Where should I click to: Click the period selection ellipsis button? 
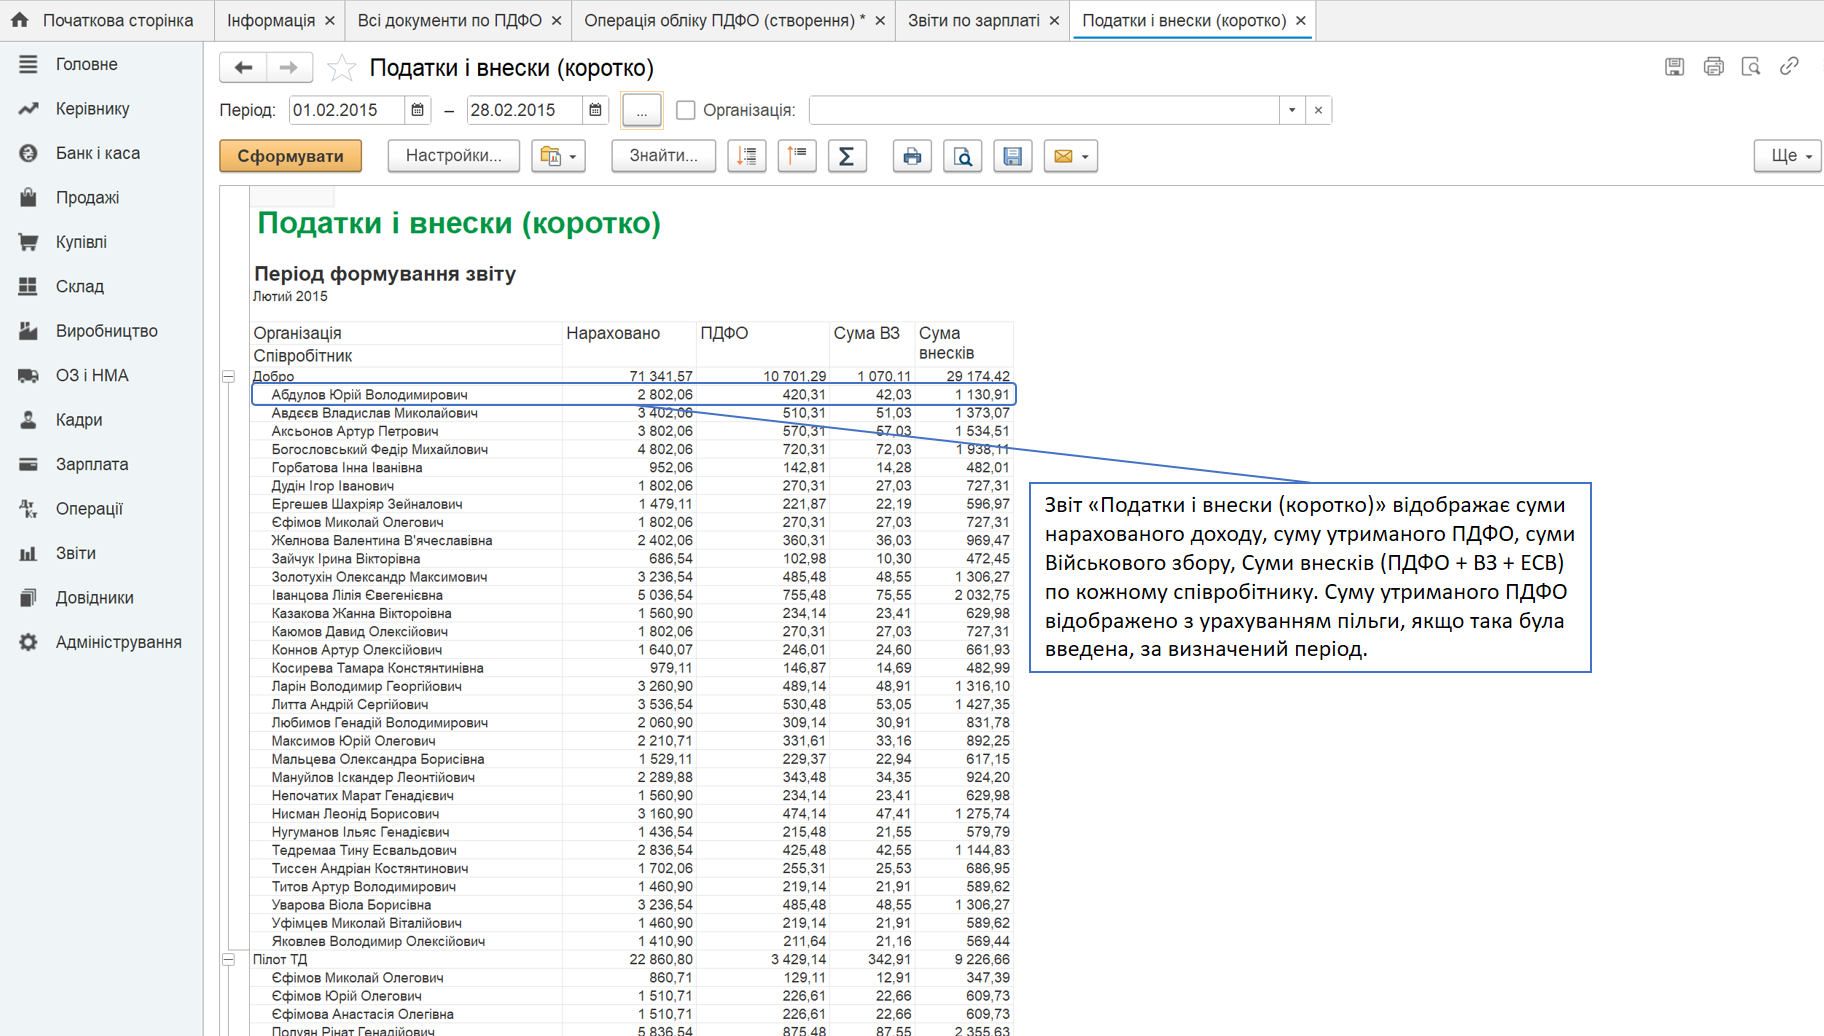pos(641,110)
